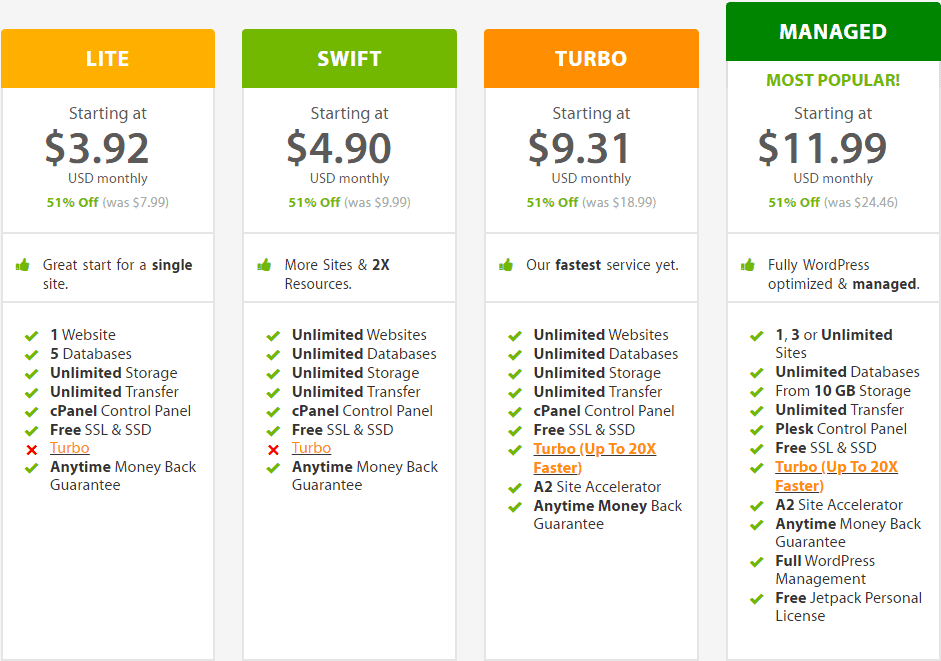Click checkmark icon next to '5 Databases'

pos(31,355)
